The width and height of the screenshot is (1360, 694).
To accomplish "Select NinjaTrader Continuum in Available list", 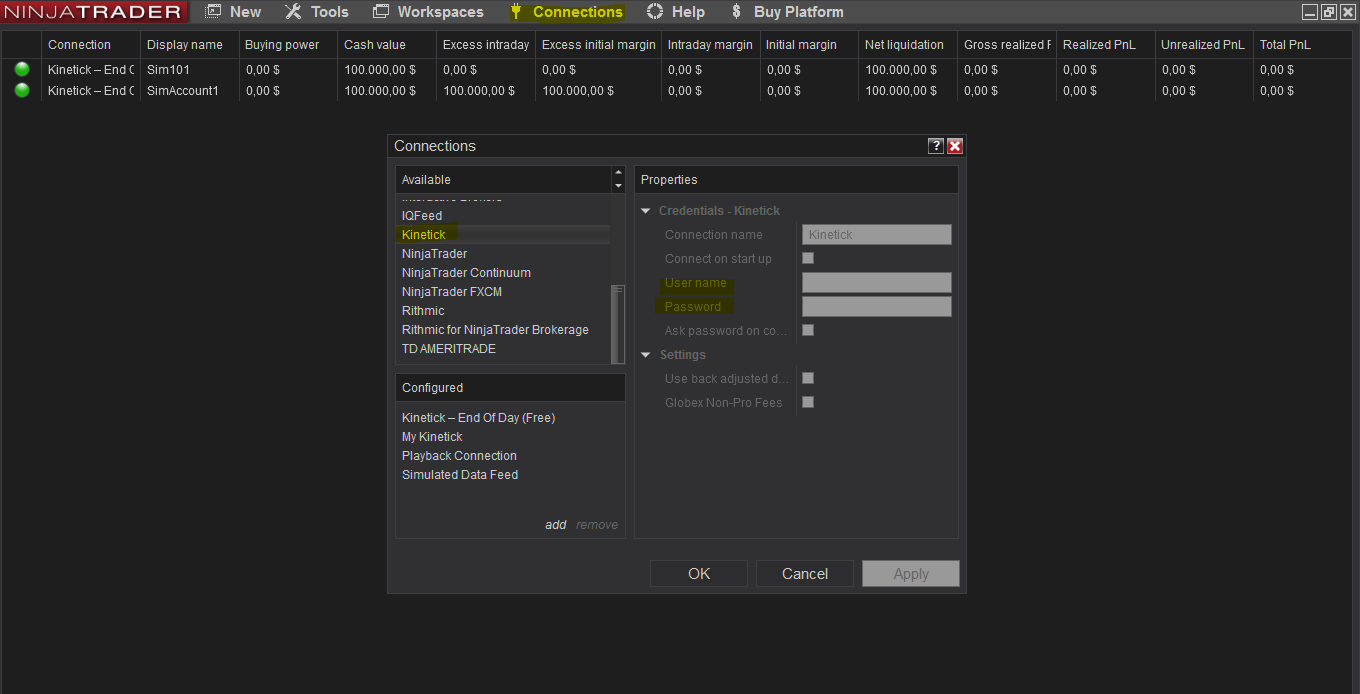I will 466,273.
